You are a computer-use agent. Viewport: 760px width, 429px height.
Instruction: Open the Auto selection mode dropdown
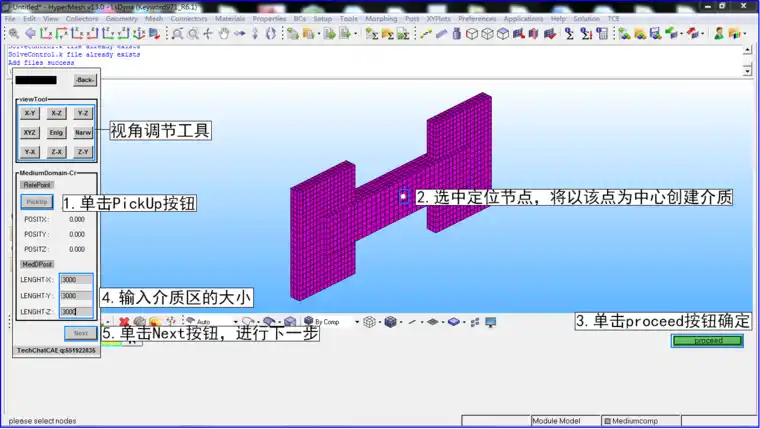pyautogui.click(x=236, y=322)
